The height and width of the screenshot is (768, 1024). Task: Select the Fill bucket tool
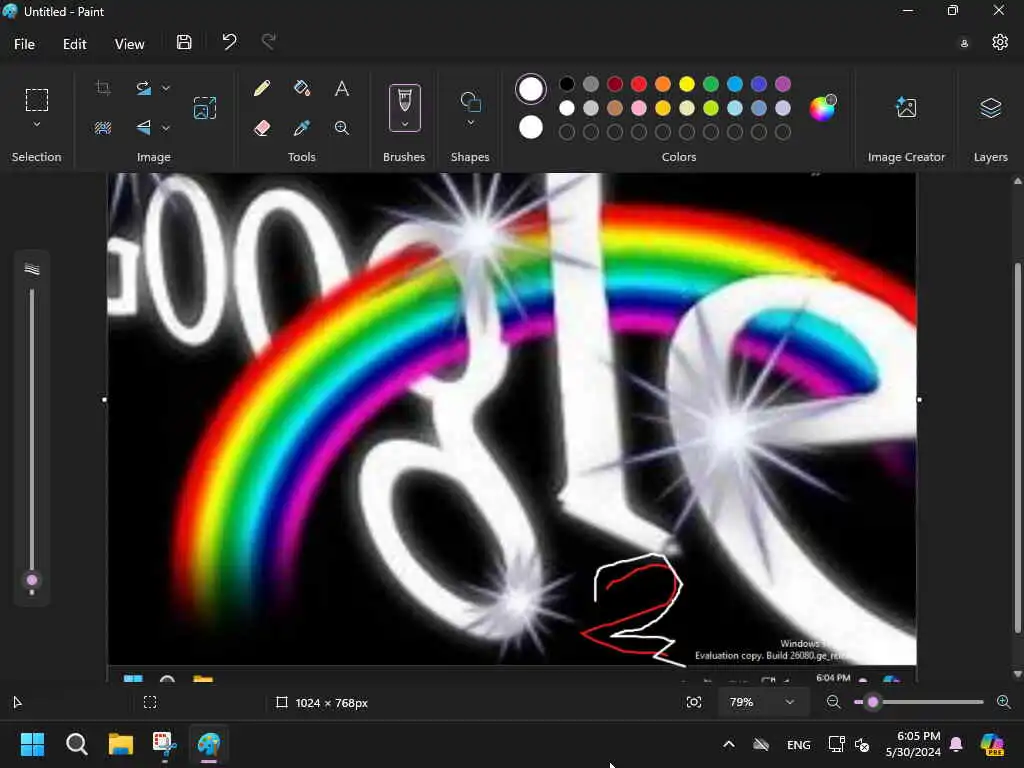(302, 88)
